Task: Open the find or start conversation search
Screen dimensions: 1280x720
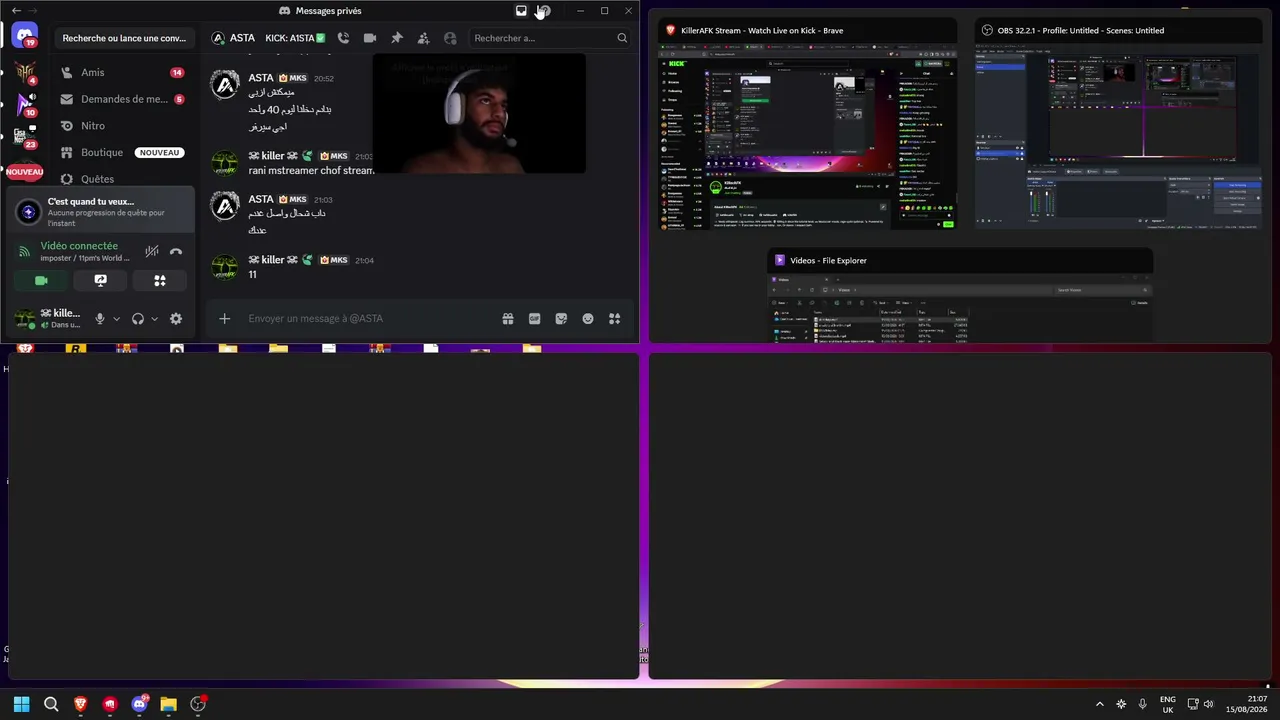Action: point(124,38)
